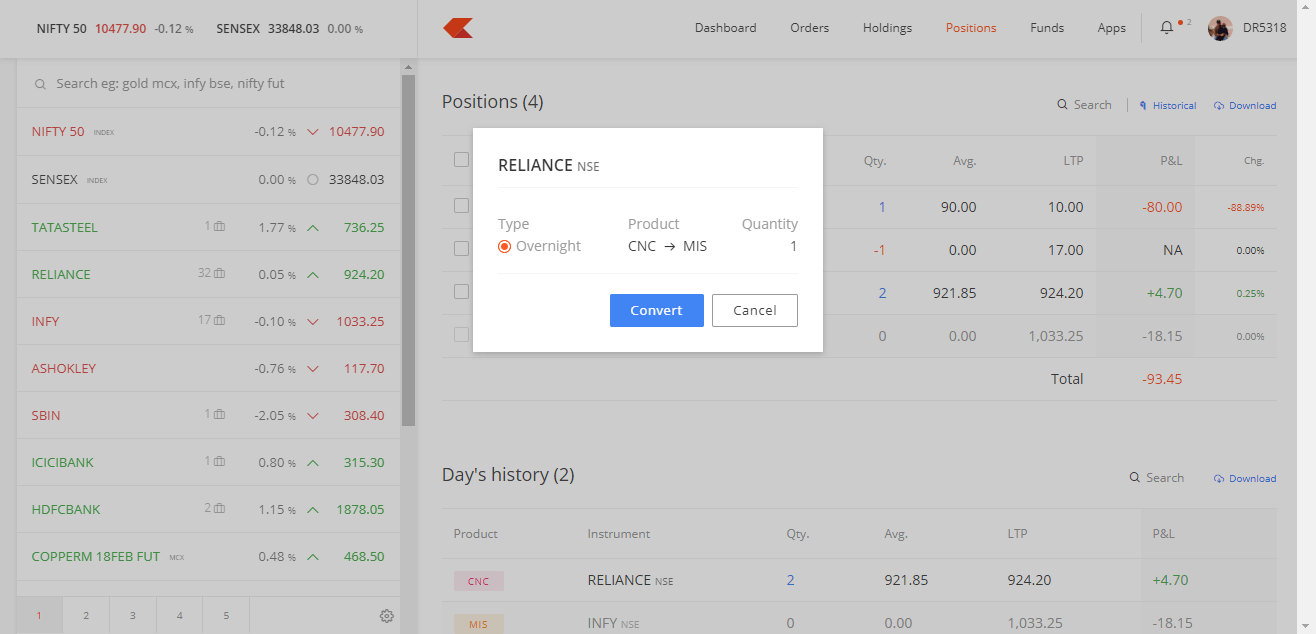1316x634 pixels.
Task: Switch to watchlist tab 3
Action: [x=133, y=616]
